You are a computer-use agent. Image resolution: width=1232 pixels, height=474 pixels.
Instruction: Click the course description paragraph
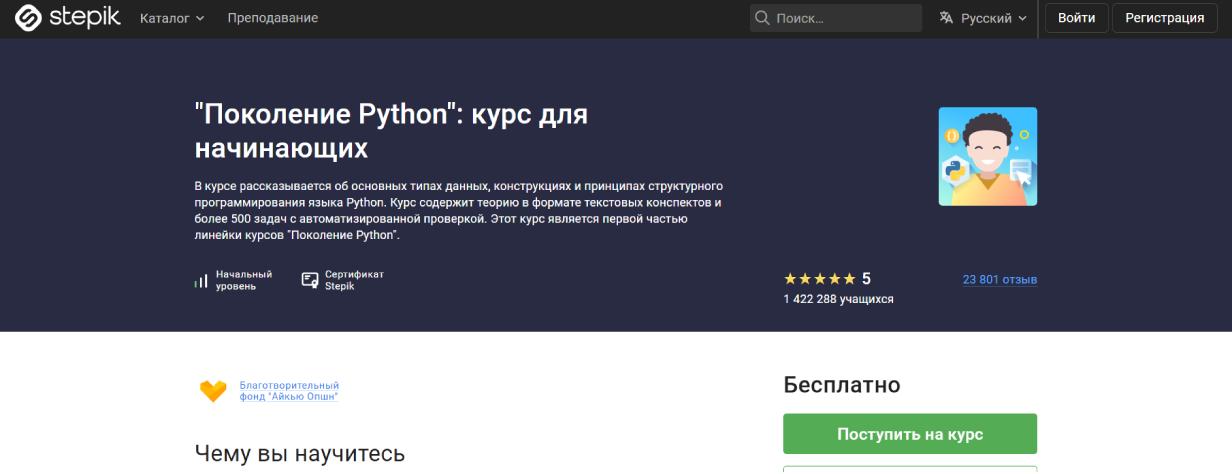458,211
